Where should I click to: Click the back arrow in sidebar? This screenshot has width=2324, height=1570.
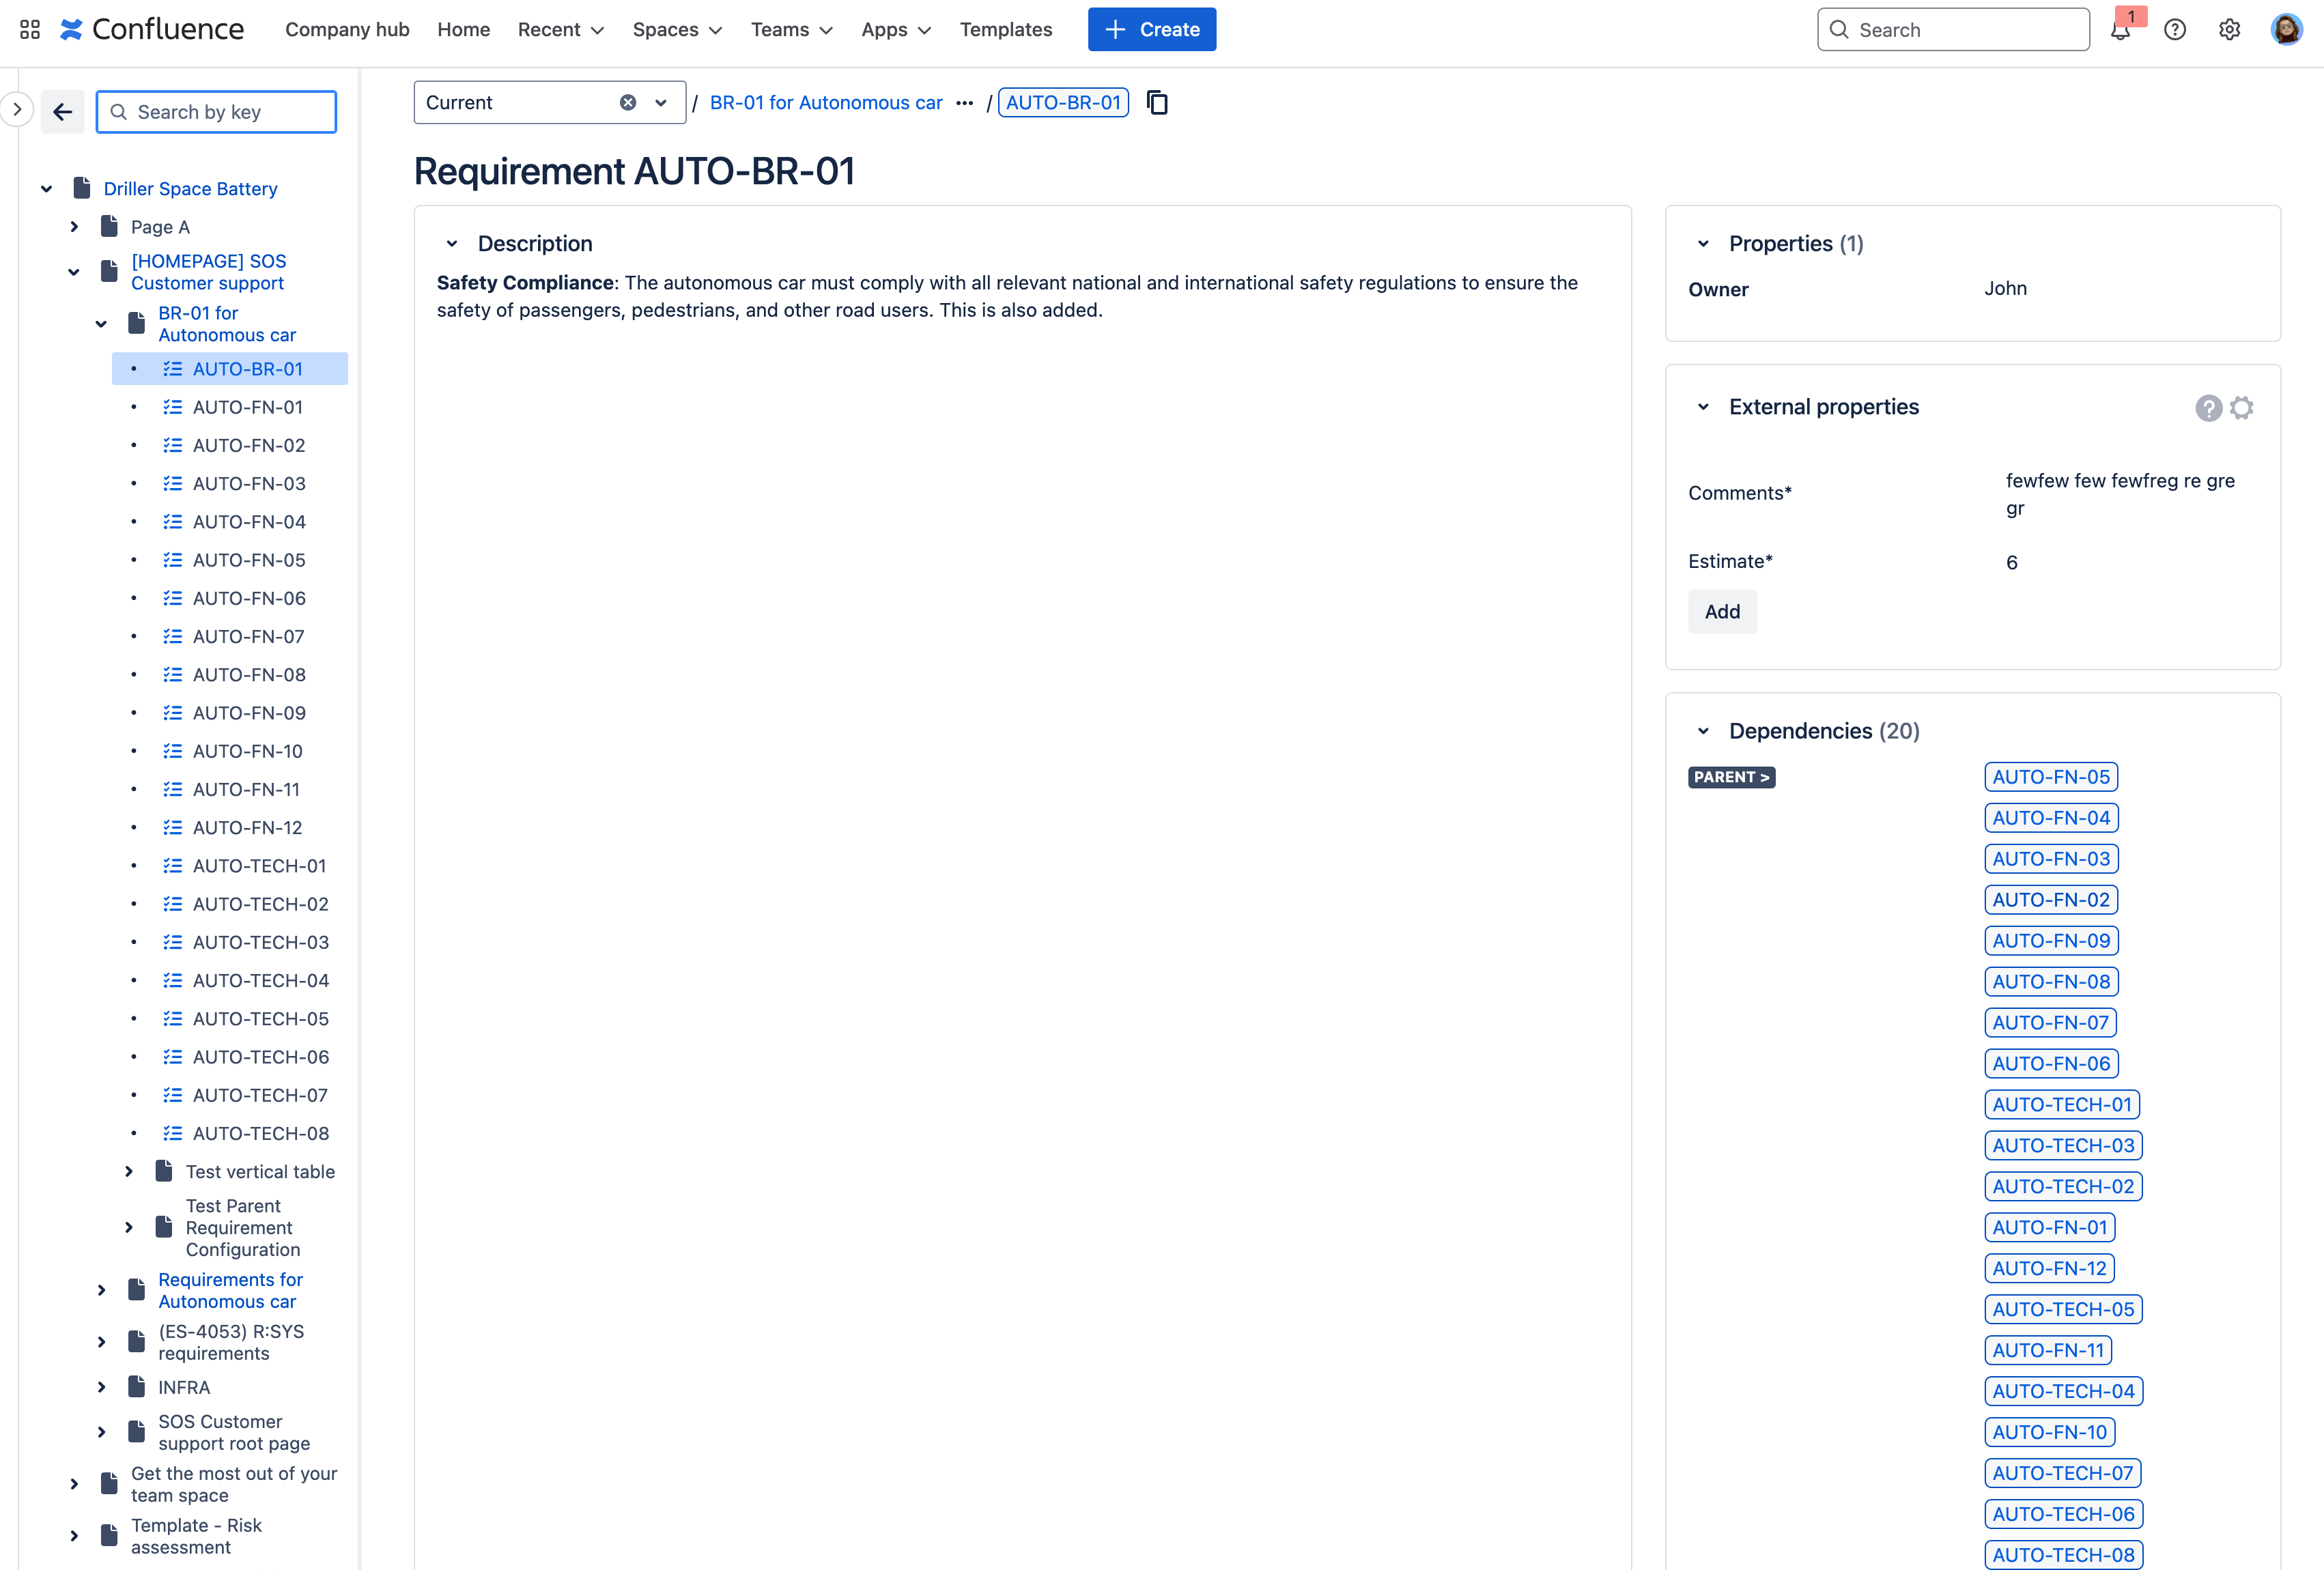pyautogui.click(x=63, y=112)
